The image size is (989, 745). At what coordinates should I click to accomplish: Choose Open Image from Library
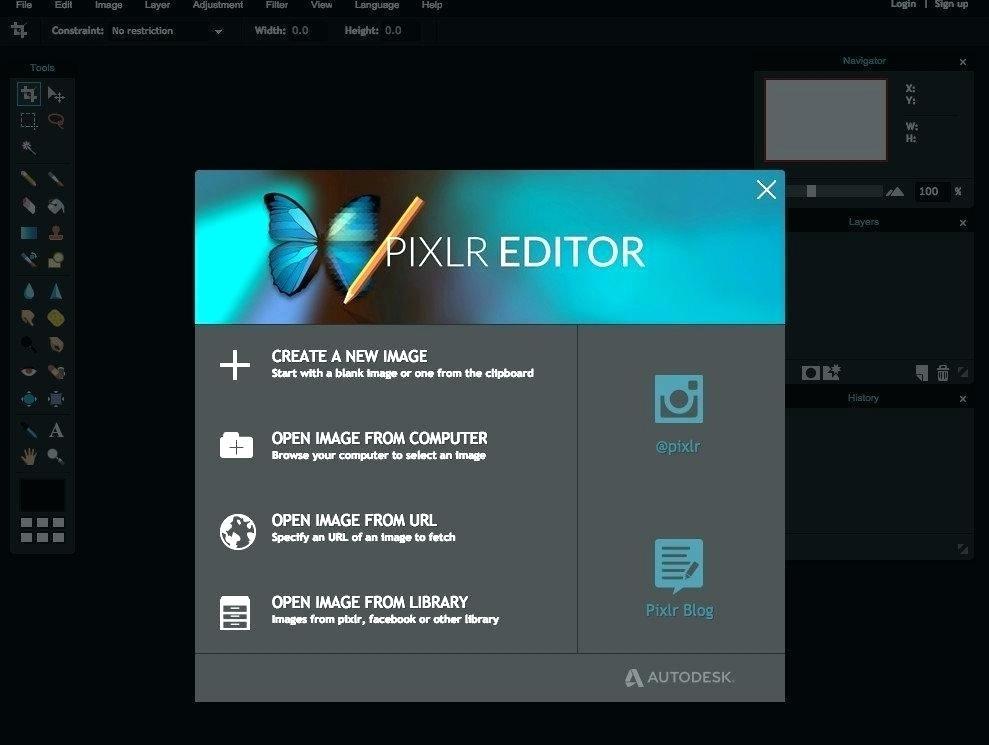tap(360, 611)
